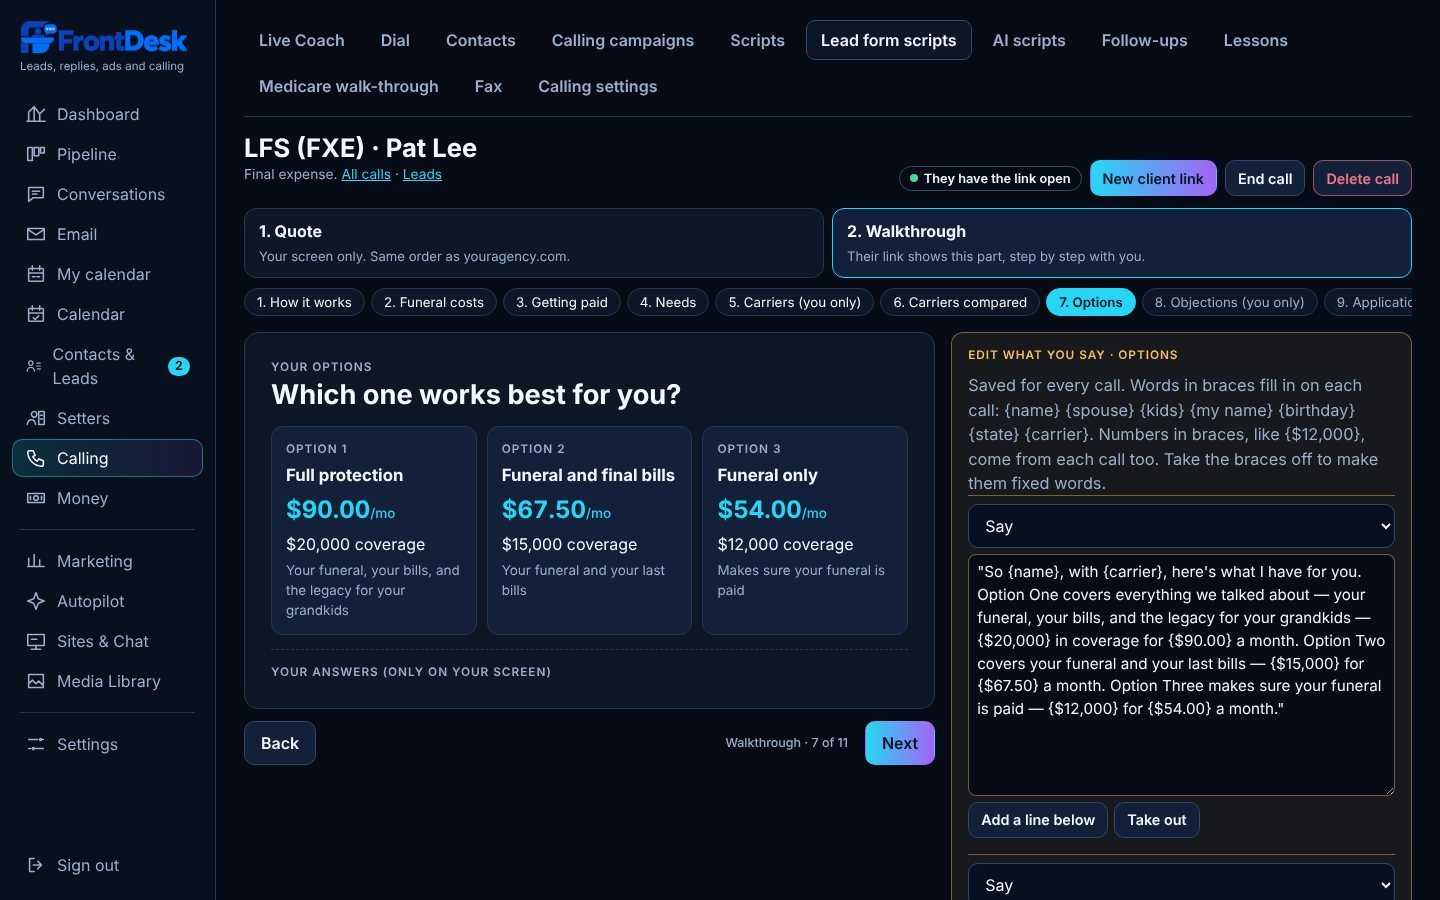Viewport: 1440px width, 900px height.
Task: Click the Settings sliders icon
Action: (x=36, y=744)
